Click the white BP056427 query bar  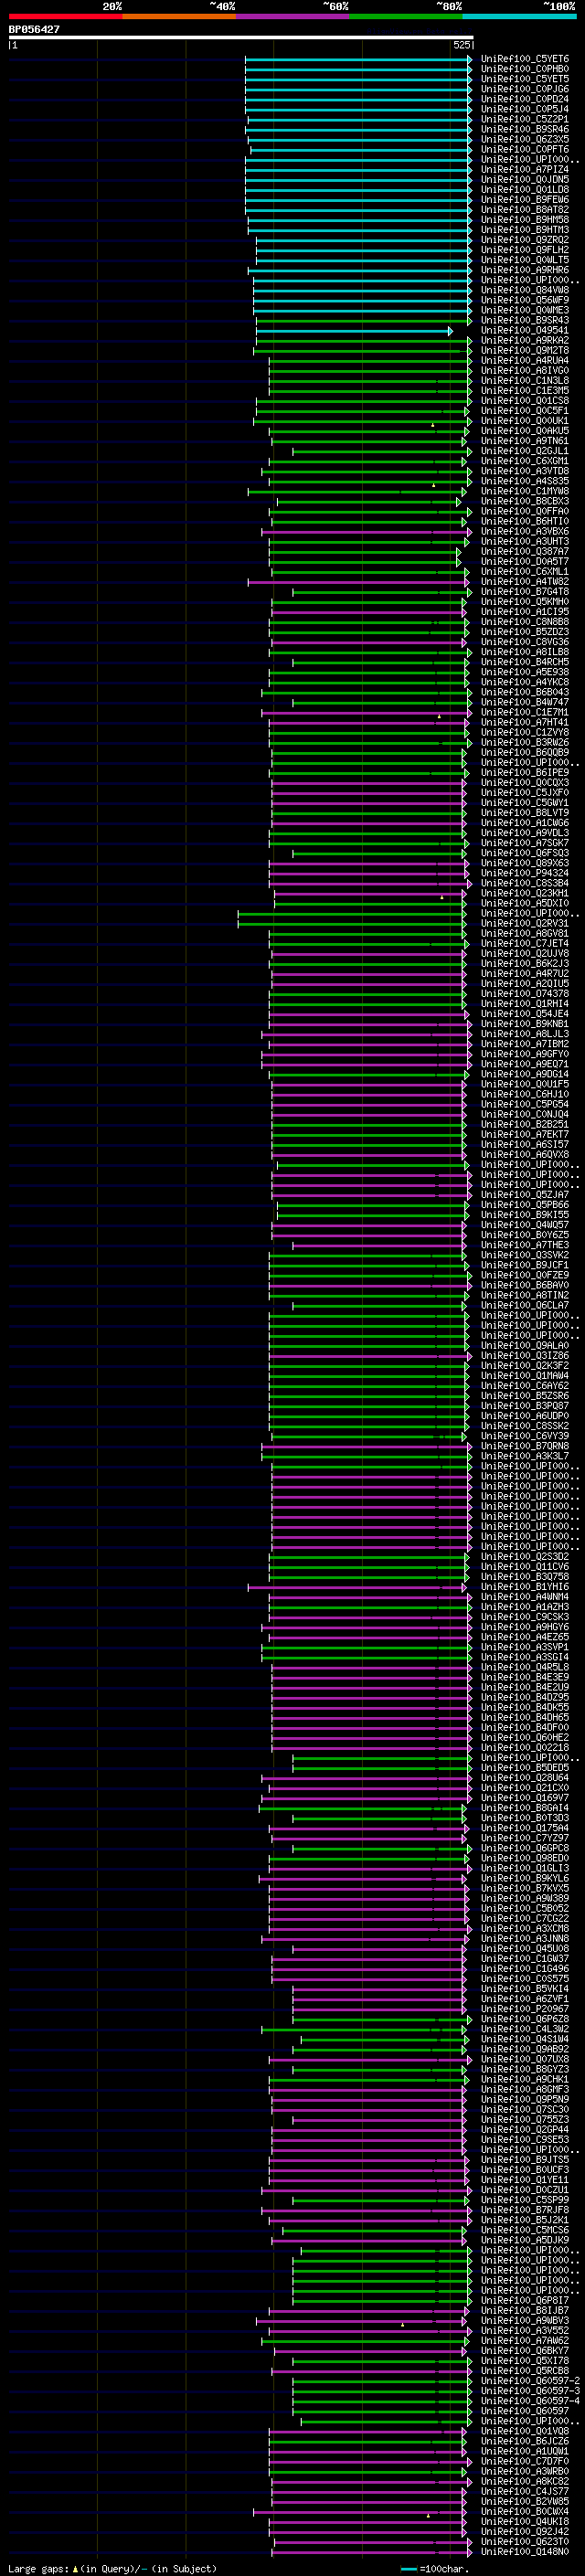241,38
